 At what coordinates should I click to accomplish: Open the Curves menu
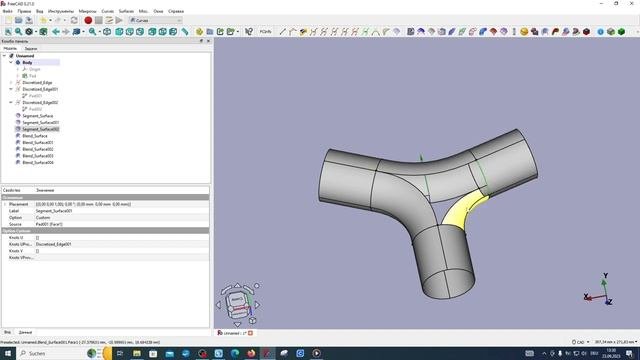pos(108,11)
